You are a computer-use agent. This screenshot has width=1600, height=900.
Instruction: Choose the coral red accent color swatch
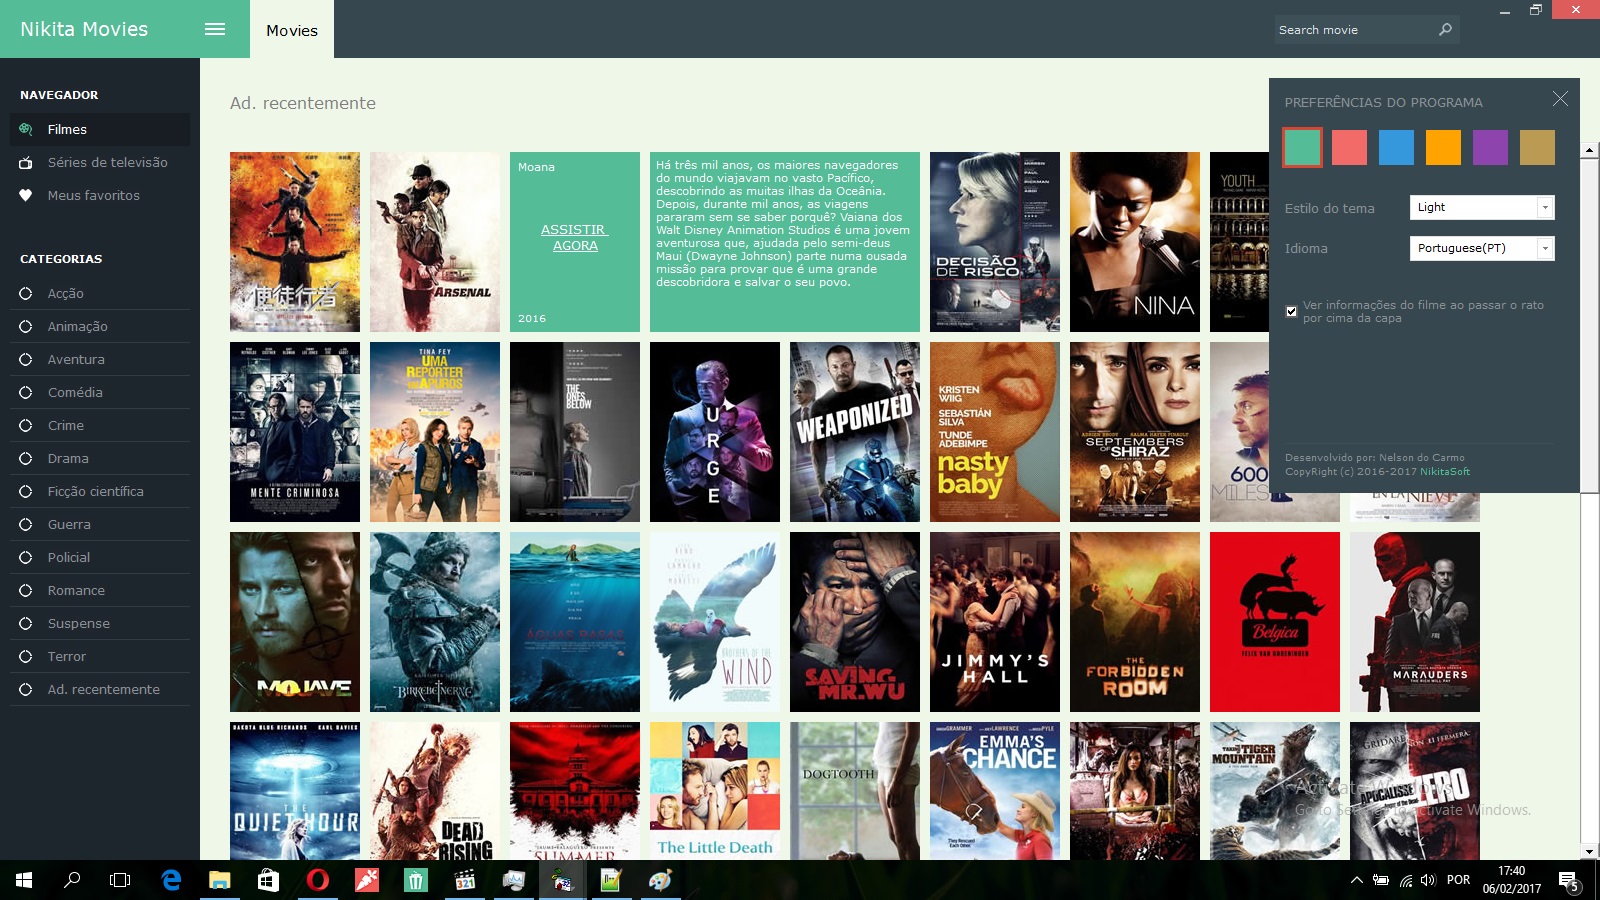pyautogui.click(x=1349, y=147)
